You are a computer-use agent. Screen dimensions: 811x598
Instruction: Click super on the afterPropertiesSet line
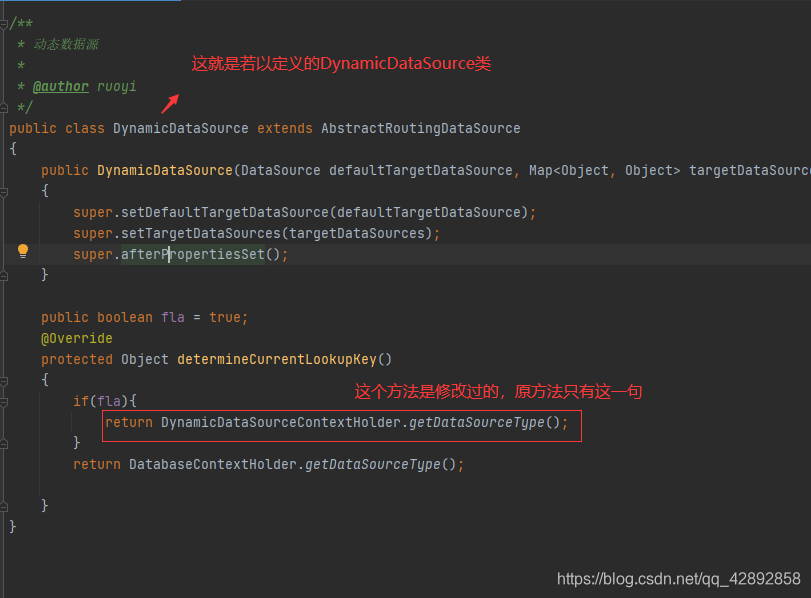pyautogui.click(x=93, y=255)
